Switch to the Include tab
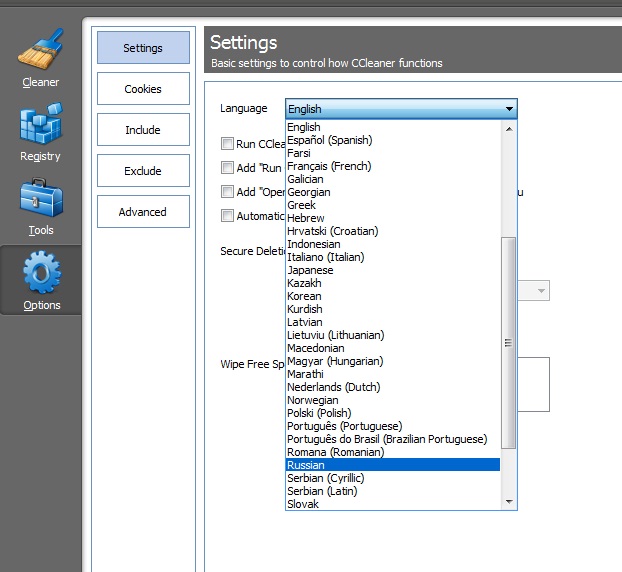Viewport: 622px width, 572px height. pos(143,130)
